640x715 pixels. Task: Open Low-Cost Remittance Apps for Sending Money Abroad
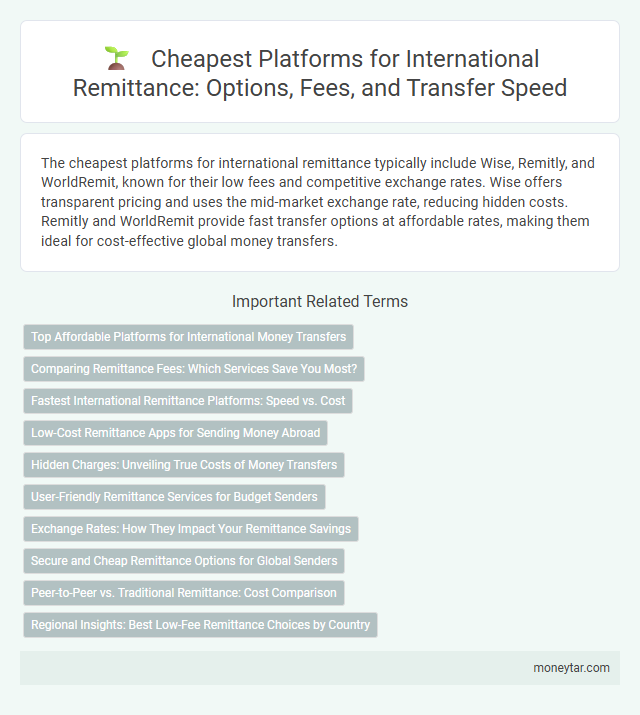pos(175,433)
